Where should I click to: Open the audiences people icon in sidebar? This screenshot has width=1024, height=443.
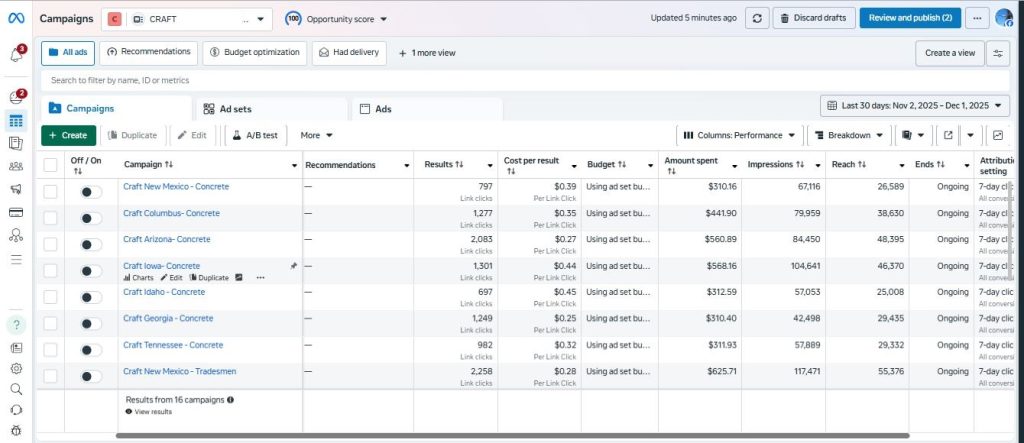pyautogui.click(x=16, y=166)
